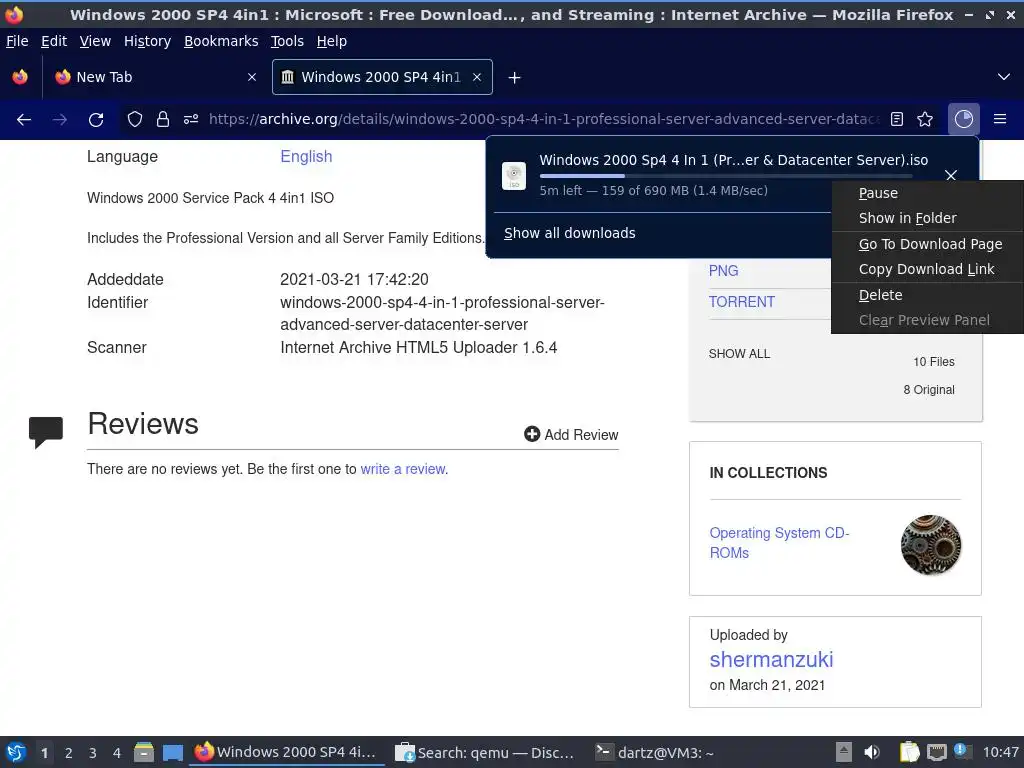The image size is (1024, 768).
Task: Click the forward navigation arrow
Action: 59,120
